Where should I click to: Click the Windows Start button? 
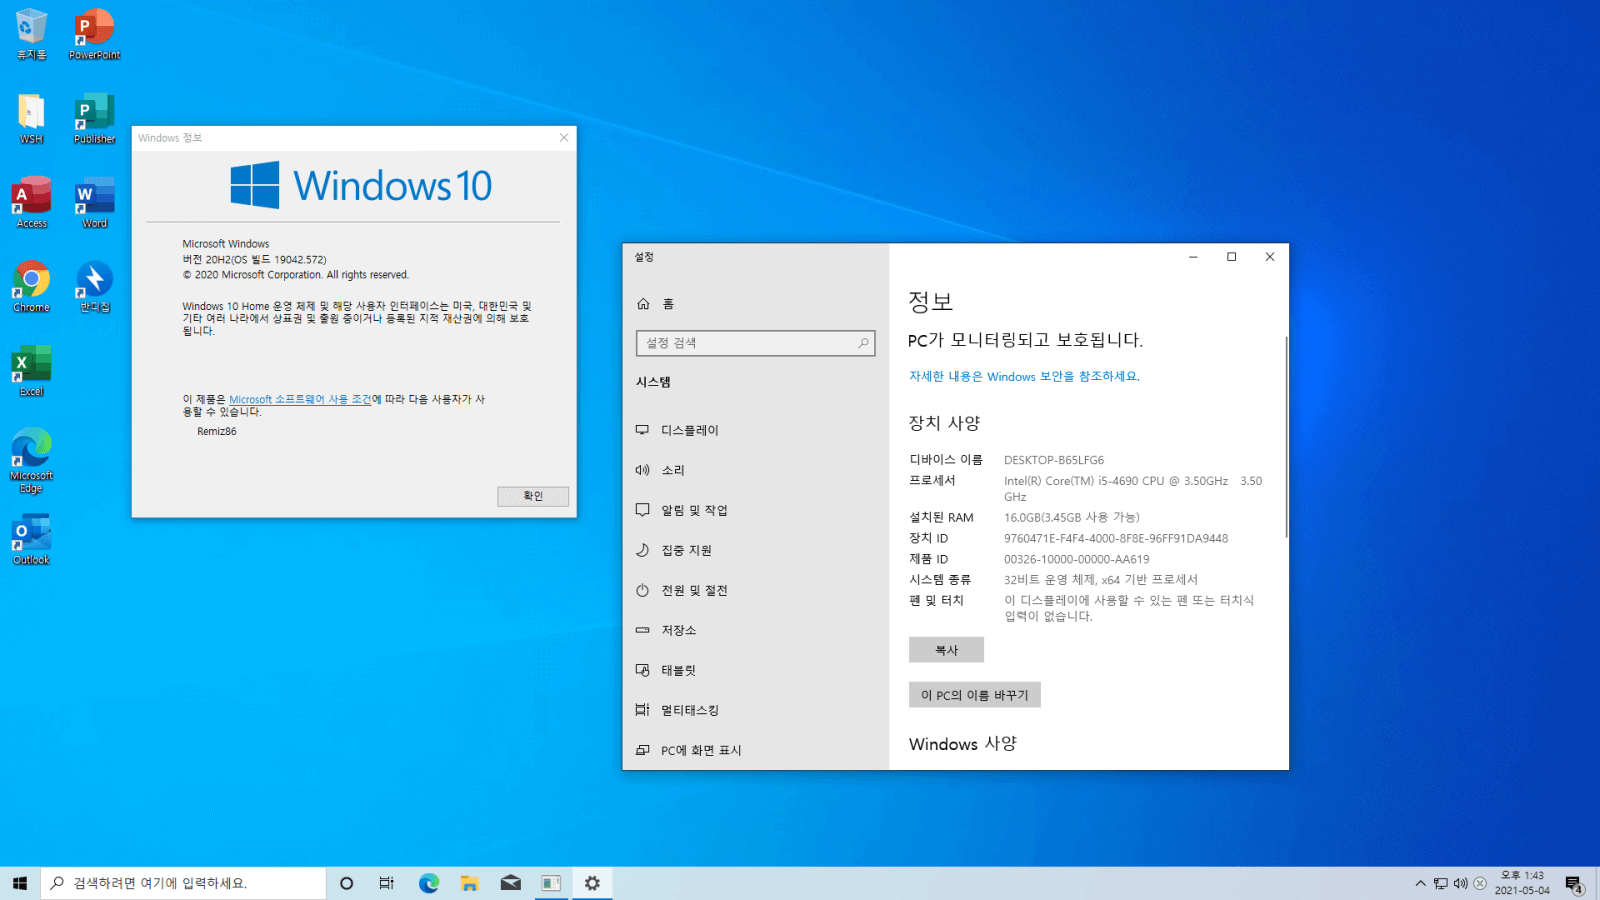pos(20,883)
